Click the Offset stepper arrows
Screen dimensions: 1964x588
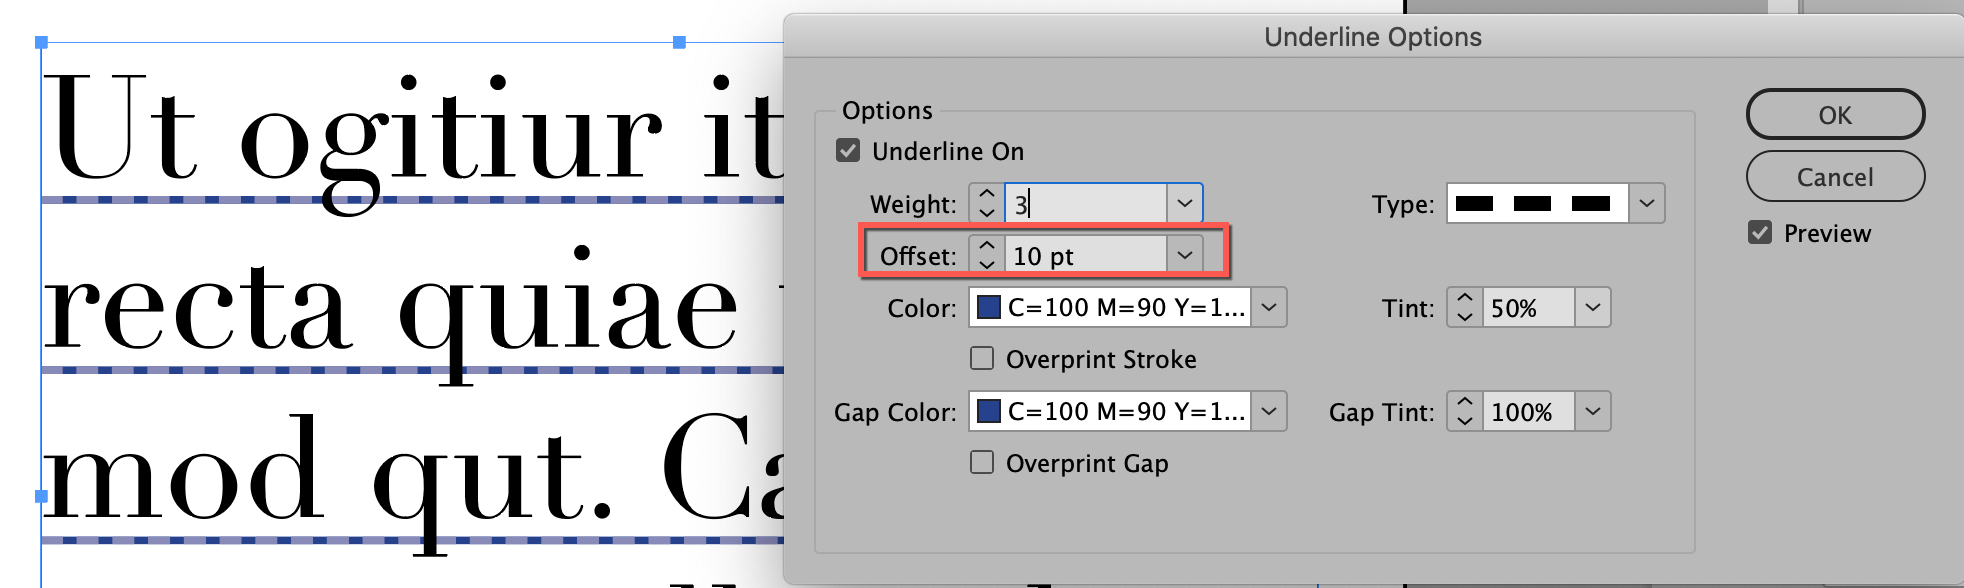click(987, 256)
